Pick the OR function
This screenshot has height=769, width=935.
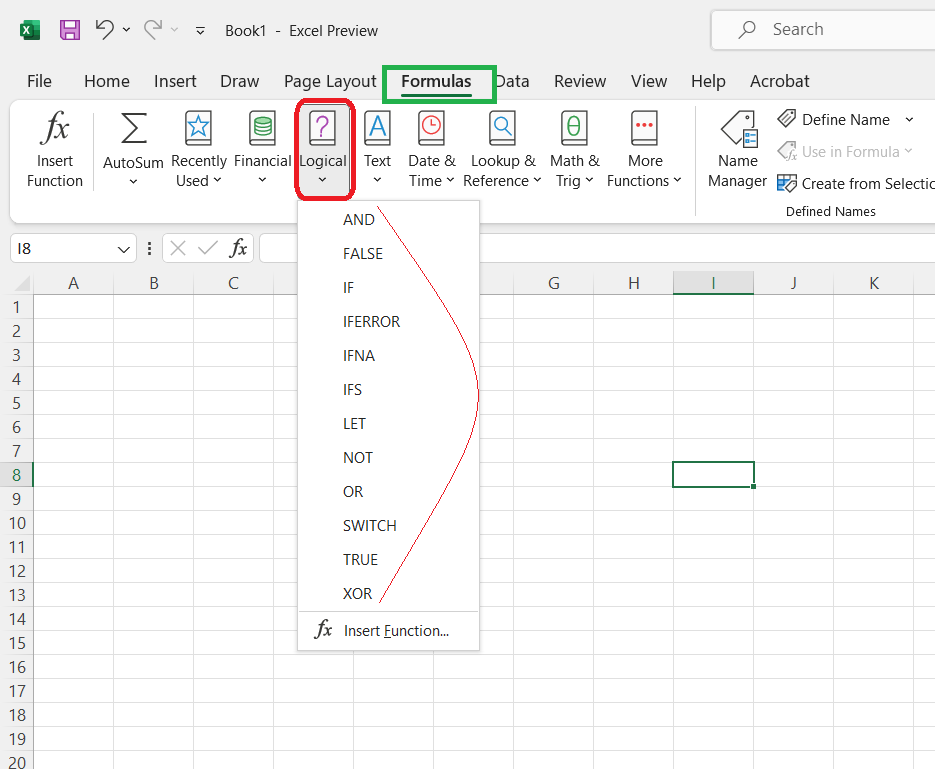[388, 491]
